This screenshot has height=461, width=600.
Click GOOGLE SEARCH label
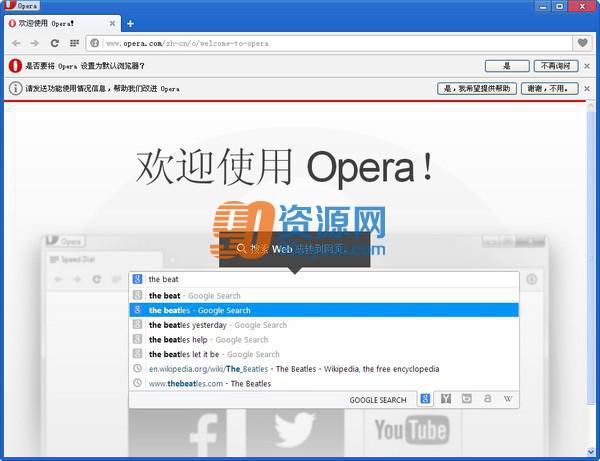(x=378, y=400)
